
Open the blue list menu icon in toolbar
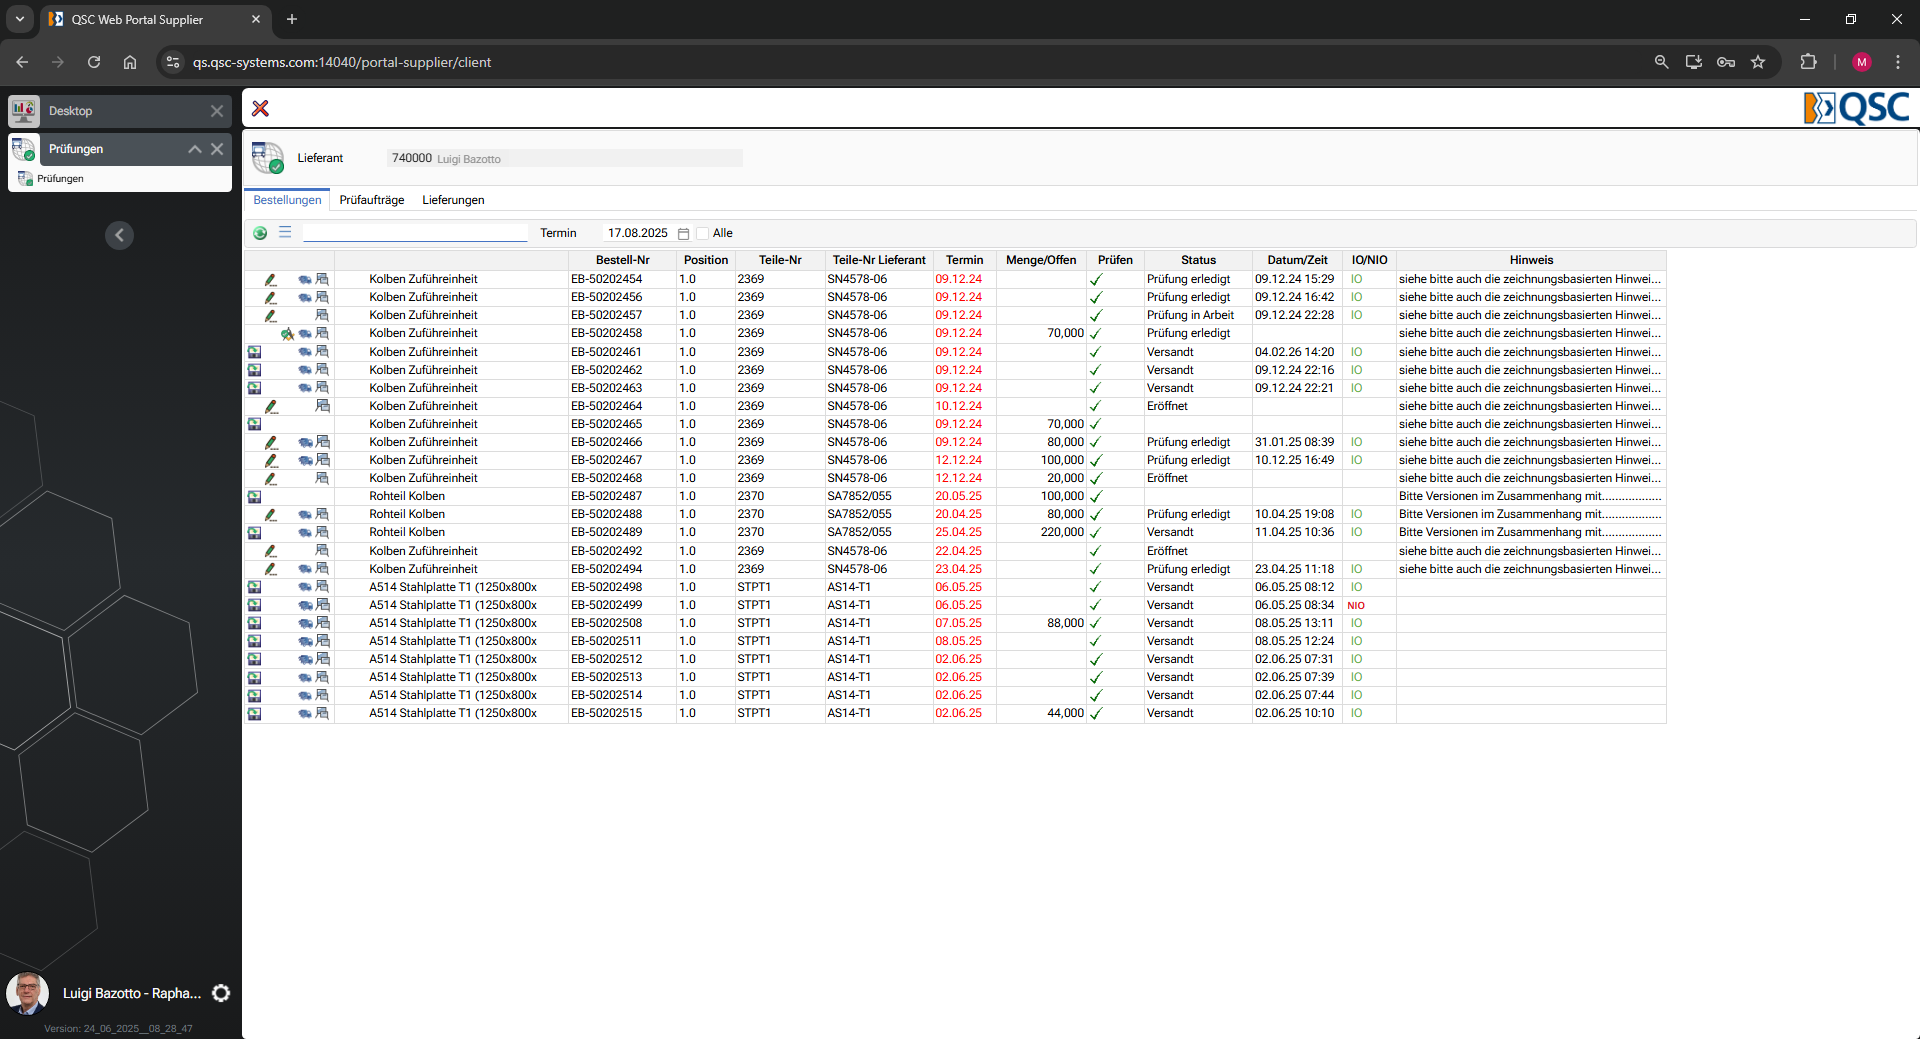(x=285, y=232)
